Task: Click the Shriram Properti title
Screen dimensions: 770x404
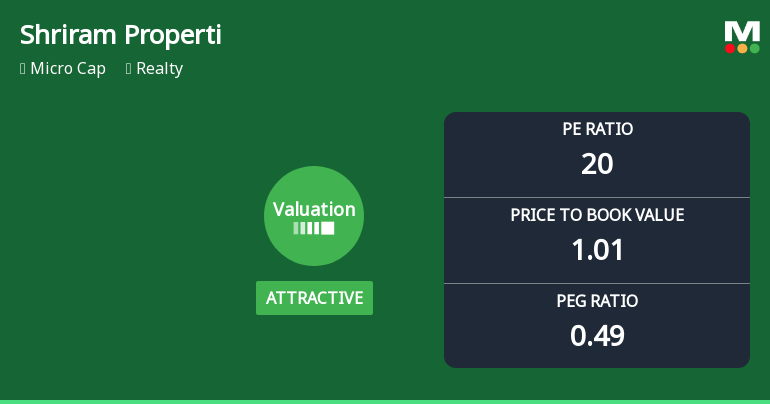Action: tap(120, 36)
